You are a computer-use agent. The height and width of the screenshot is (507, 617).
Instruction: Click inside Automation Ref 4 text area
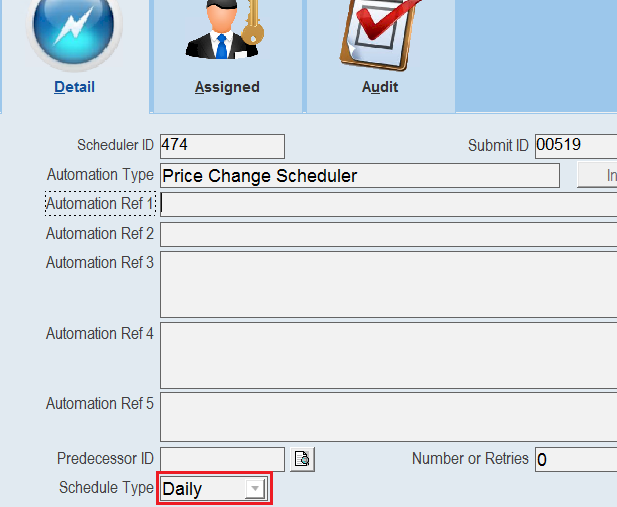pos(388,355)
